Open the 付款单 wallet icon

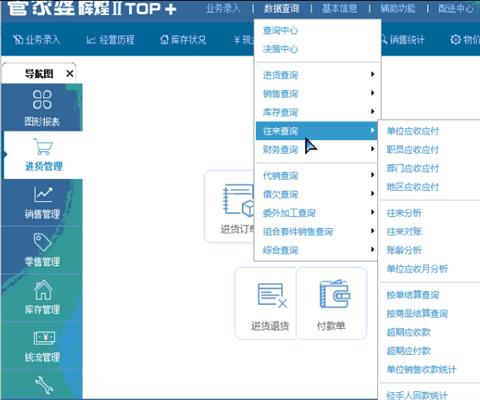(x=334, y=294)
